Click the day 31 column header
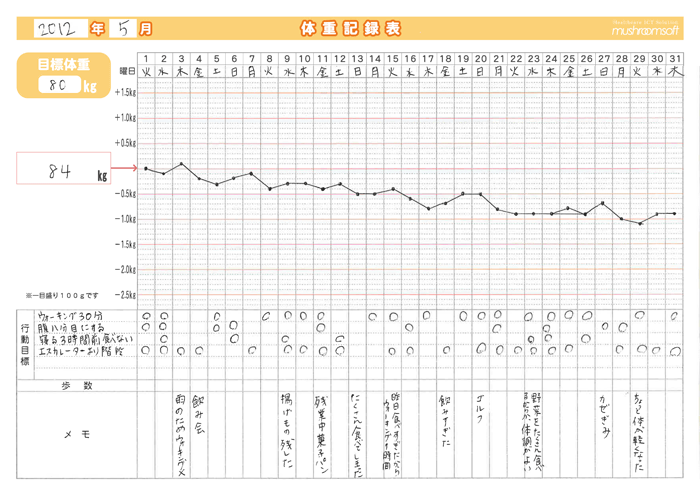Image resolution: width=700 pixels, height=495 pixels. (675, 58)
